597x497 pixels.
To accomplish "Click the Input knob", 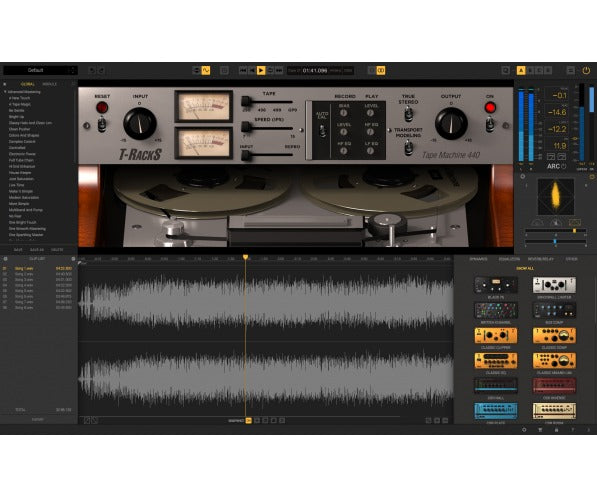I will (140, 123).
